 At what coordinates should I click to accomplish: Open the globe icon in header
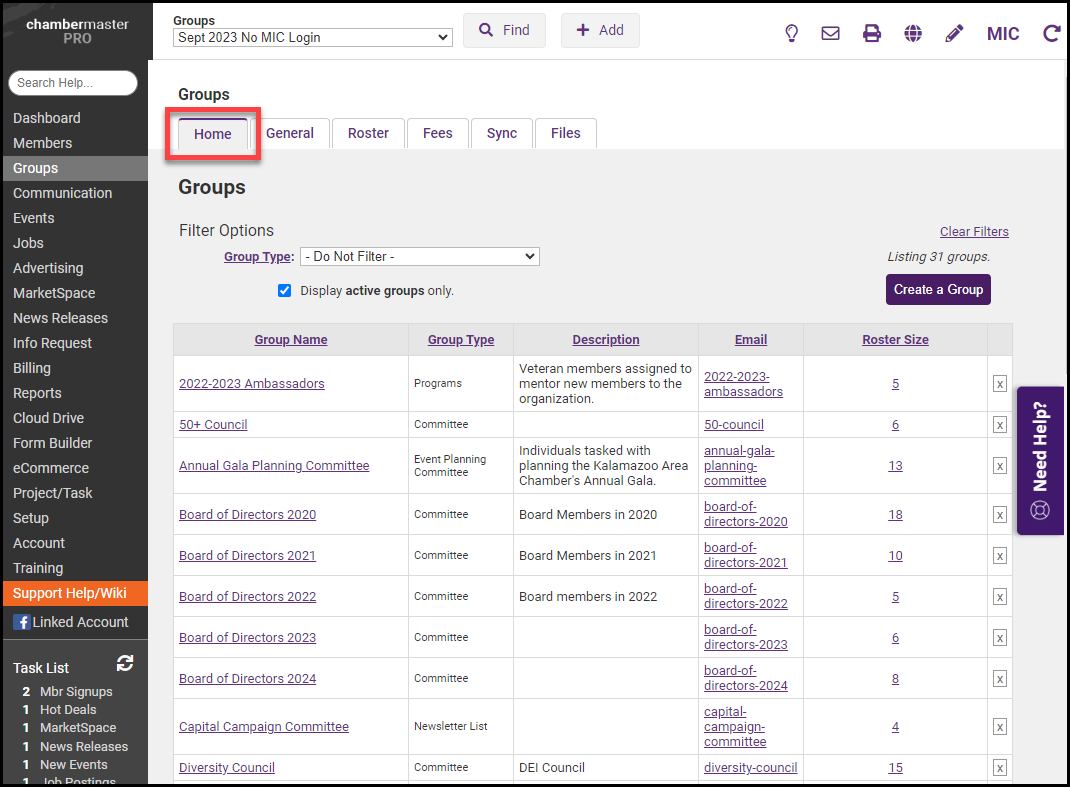(x=913, y=33)
